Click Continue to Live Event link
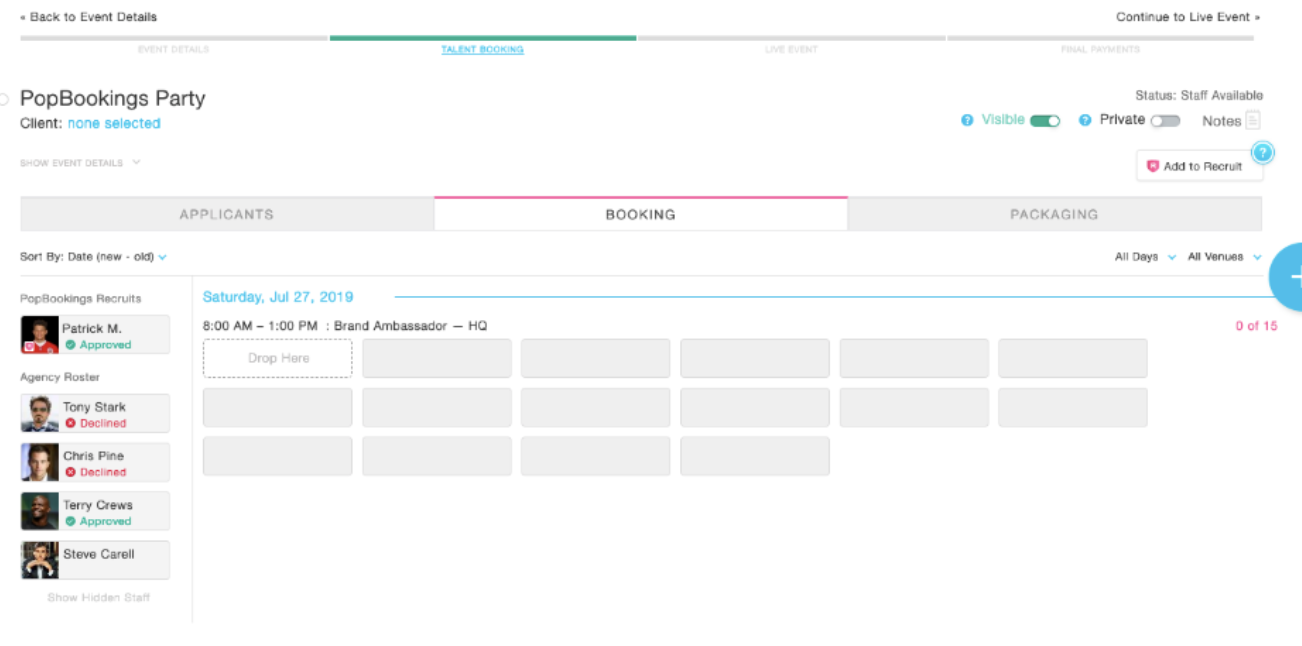The image size is (1302, 646). (1187, 17)
